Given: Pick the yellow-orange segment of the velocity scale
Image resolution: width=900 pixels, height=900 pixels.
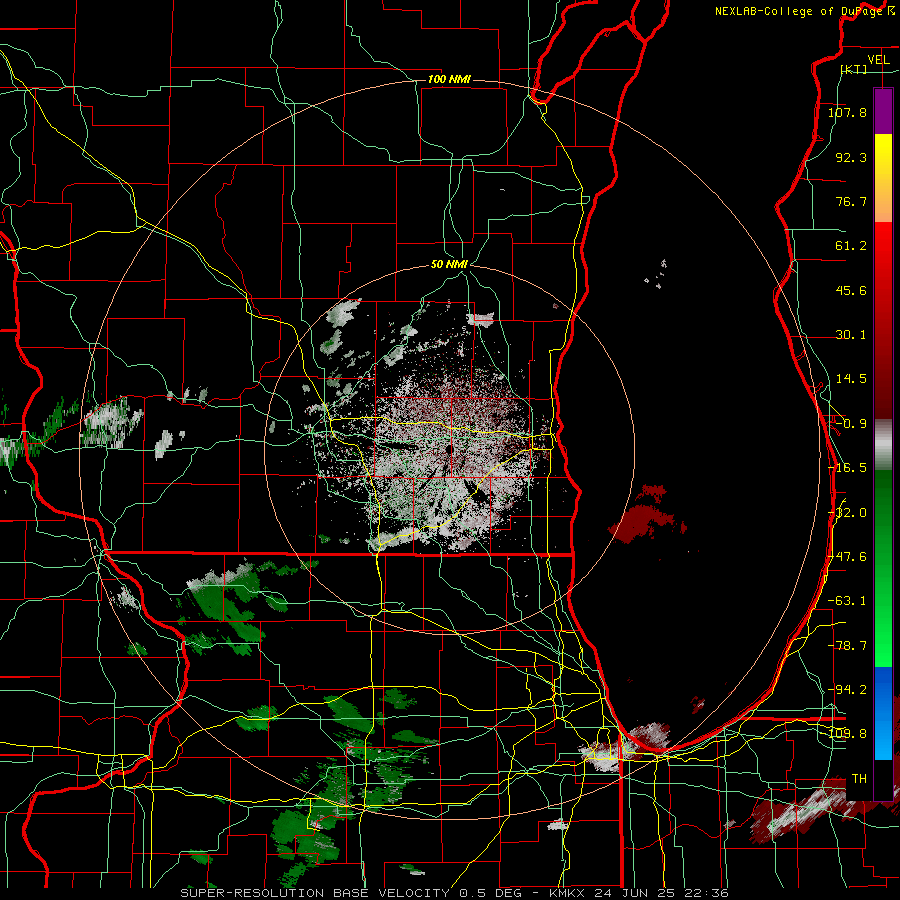Looking at the screenshot, I should click(x=883, y=178).
